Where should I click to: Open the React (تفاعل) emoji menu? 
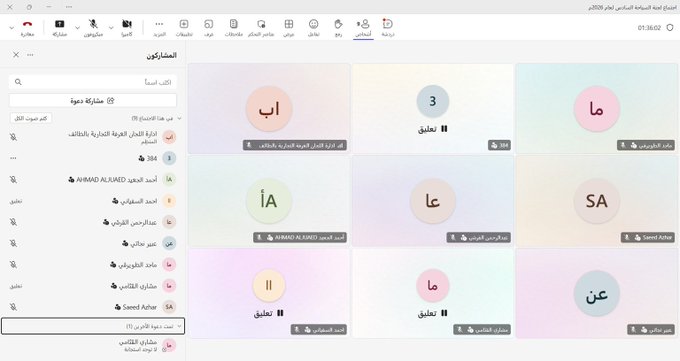coord(314,27)
